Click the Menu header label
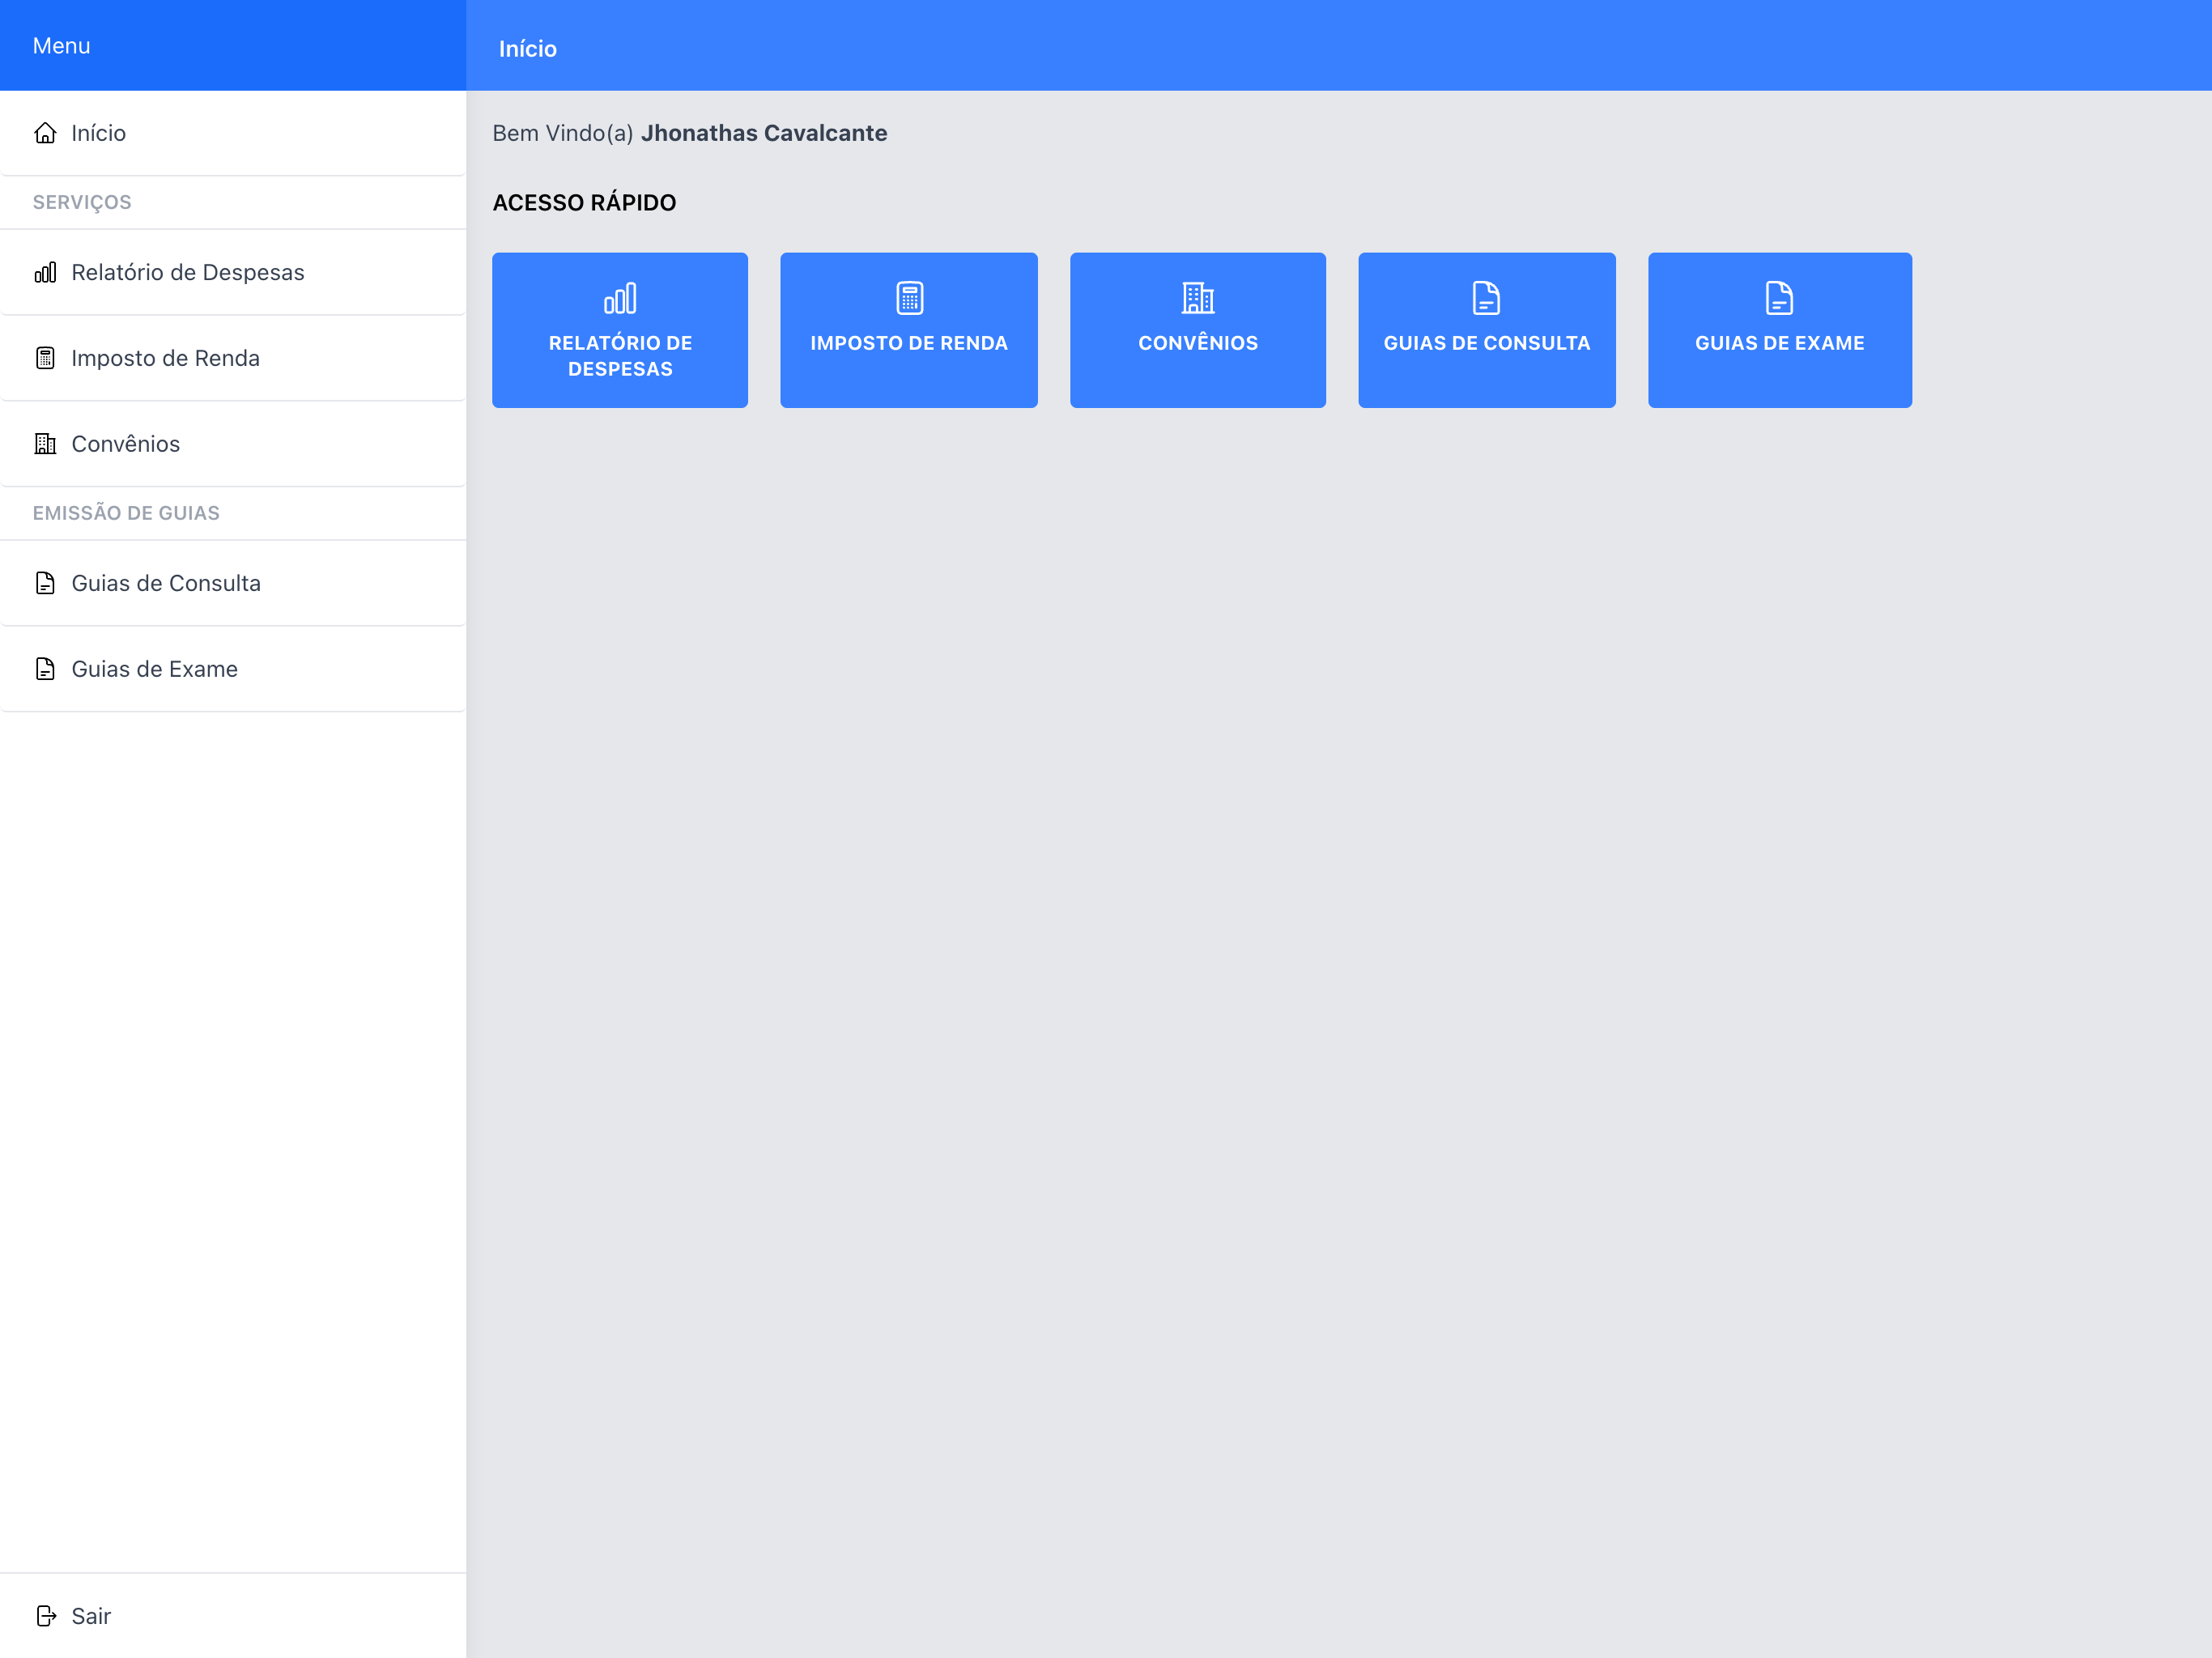This screenshot has width=2212, height=1658. (62, 46)
